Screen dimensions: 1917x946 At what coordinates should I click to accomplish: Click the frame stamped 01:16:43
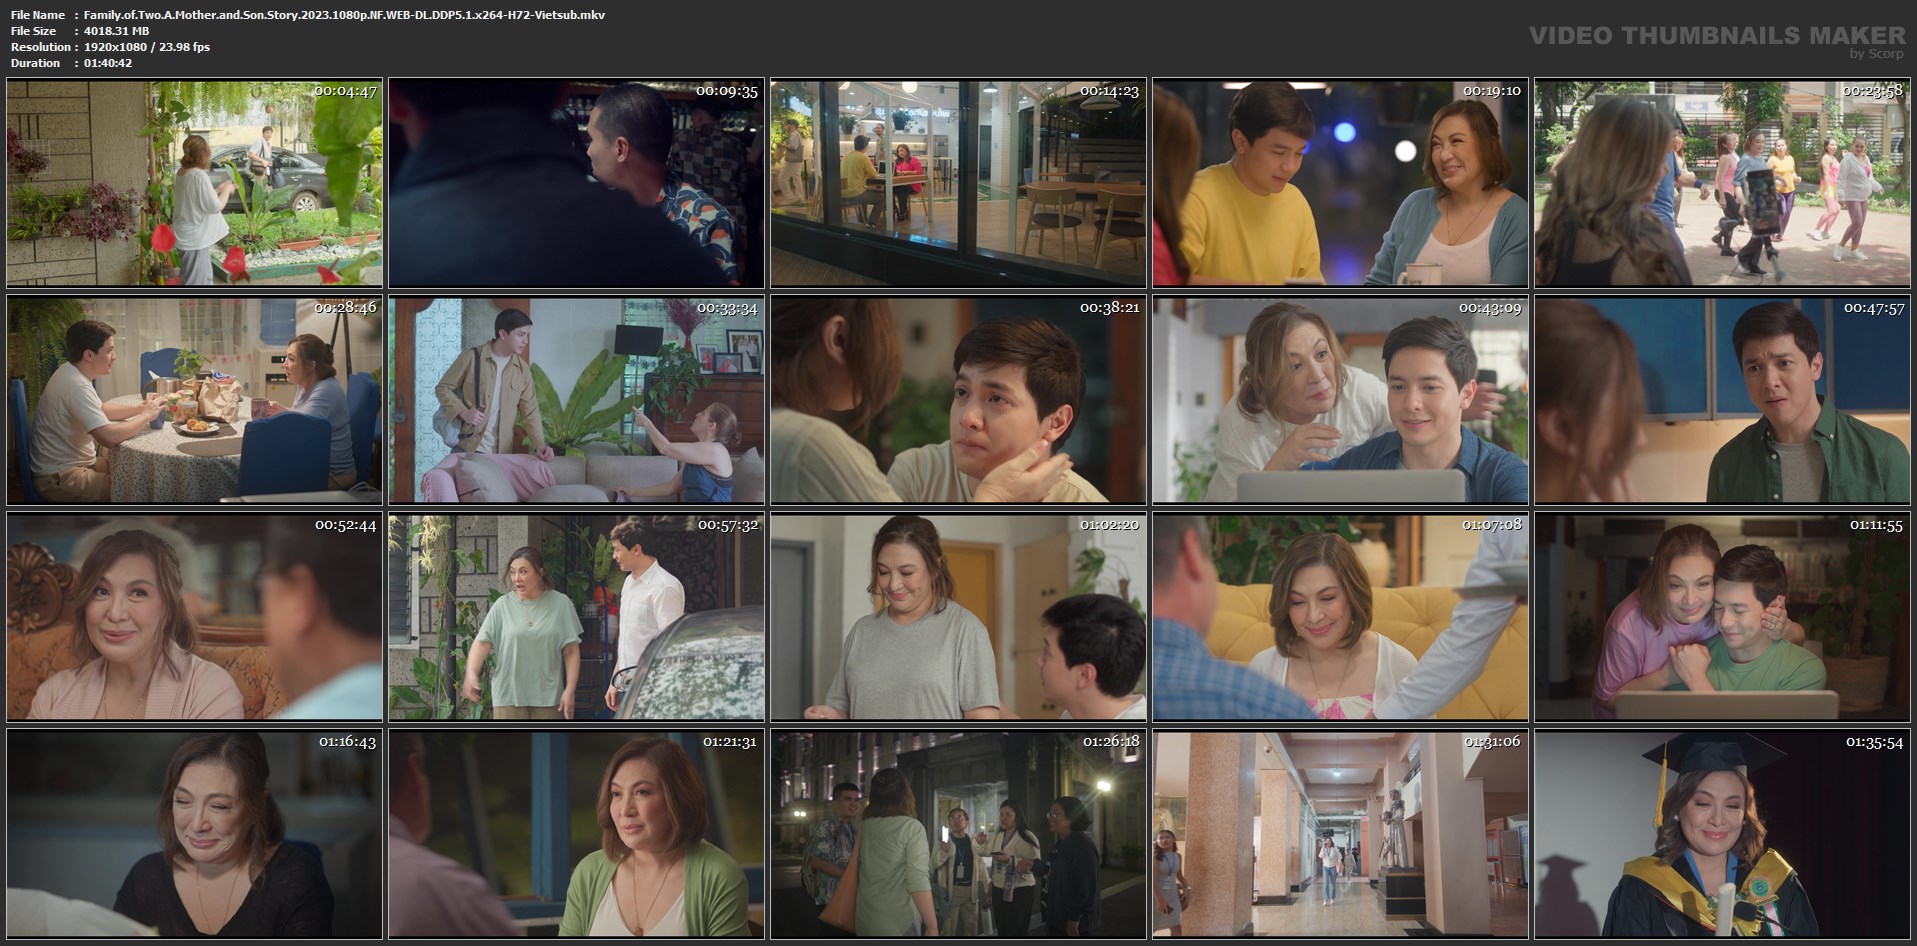pyautogui.click(x=194, y=834)
